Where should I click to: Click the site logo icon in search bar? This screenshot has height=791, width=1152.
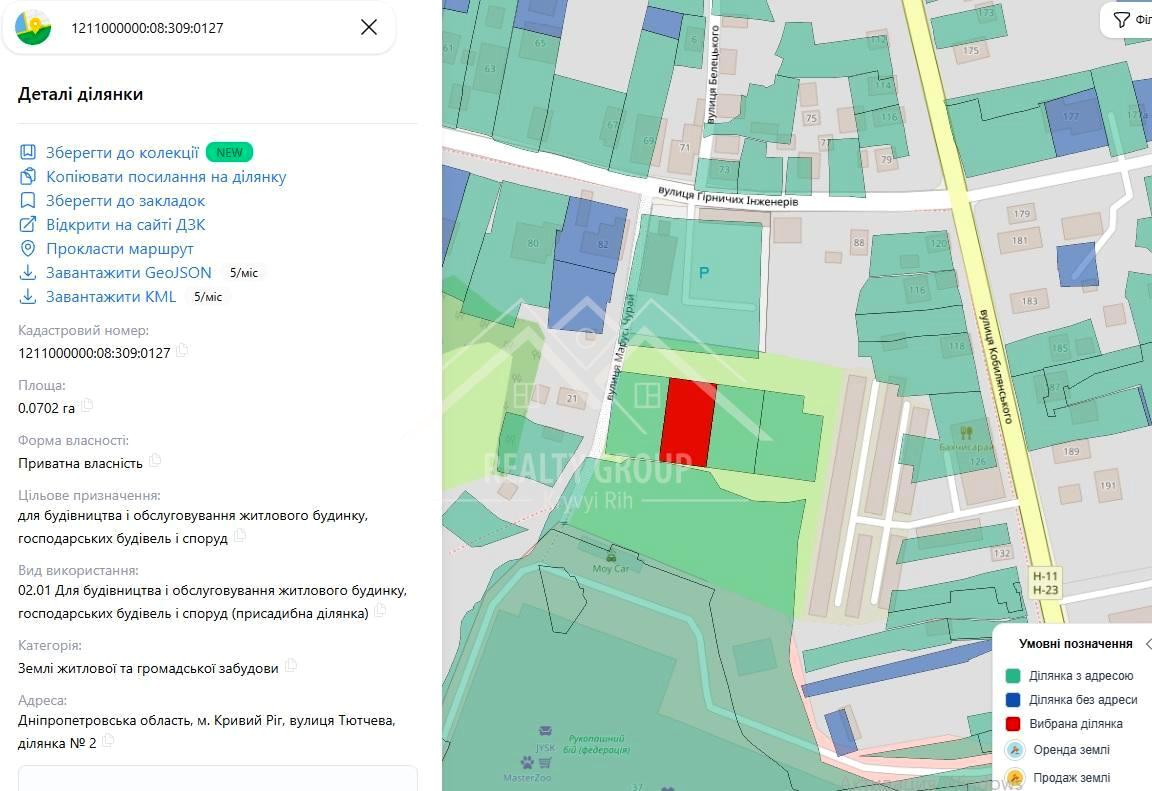click(x=33, y=28)
